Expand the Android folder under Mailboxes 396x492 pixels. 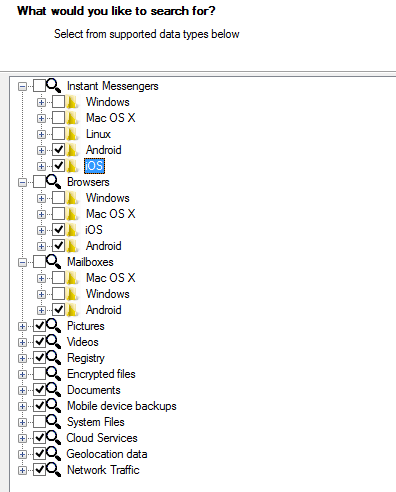pos(41,311)
